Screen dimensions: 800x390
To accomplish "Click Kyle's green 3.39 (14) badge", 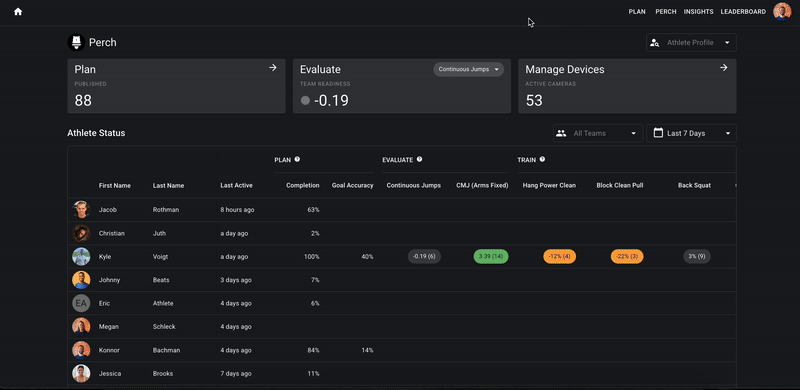I will click(x=491, y=256).
